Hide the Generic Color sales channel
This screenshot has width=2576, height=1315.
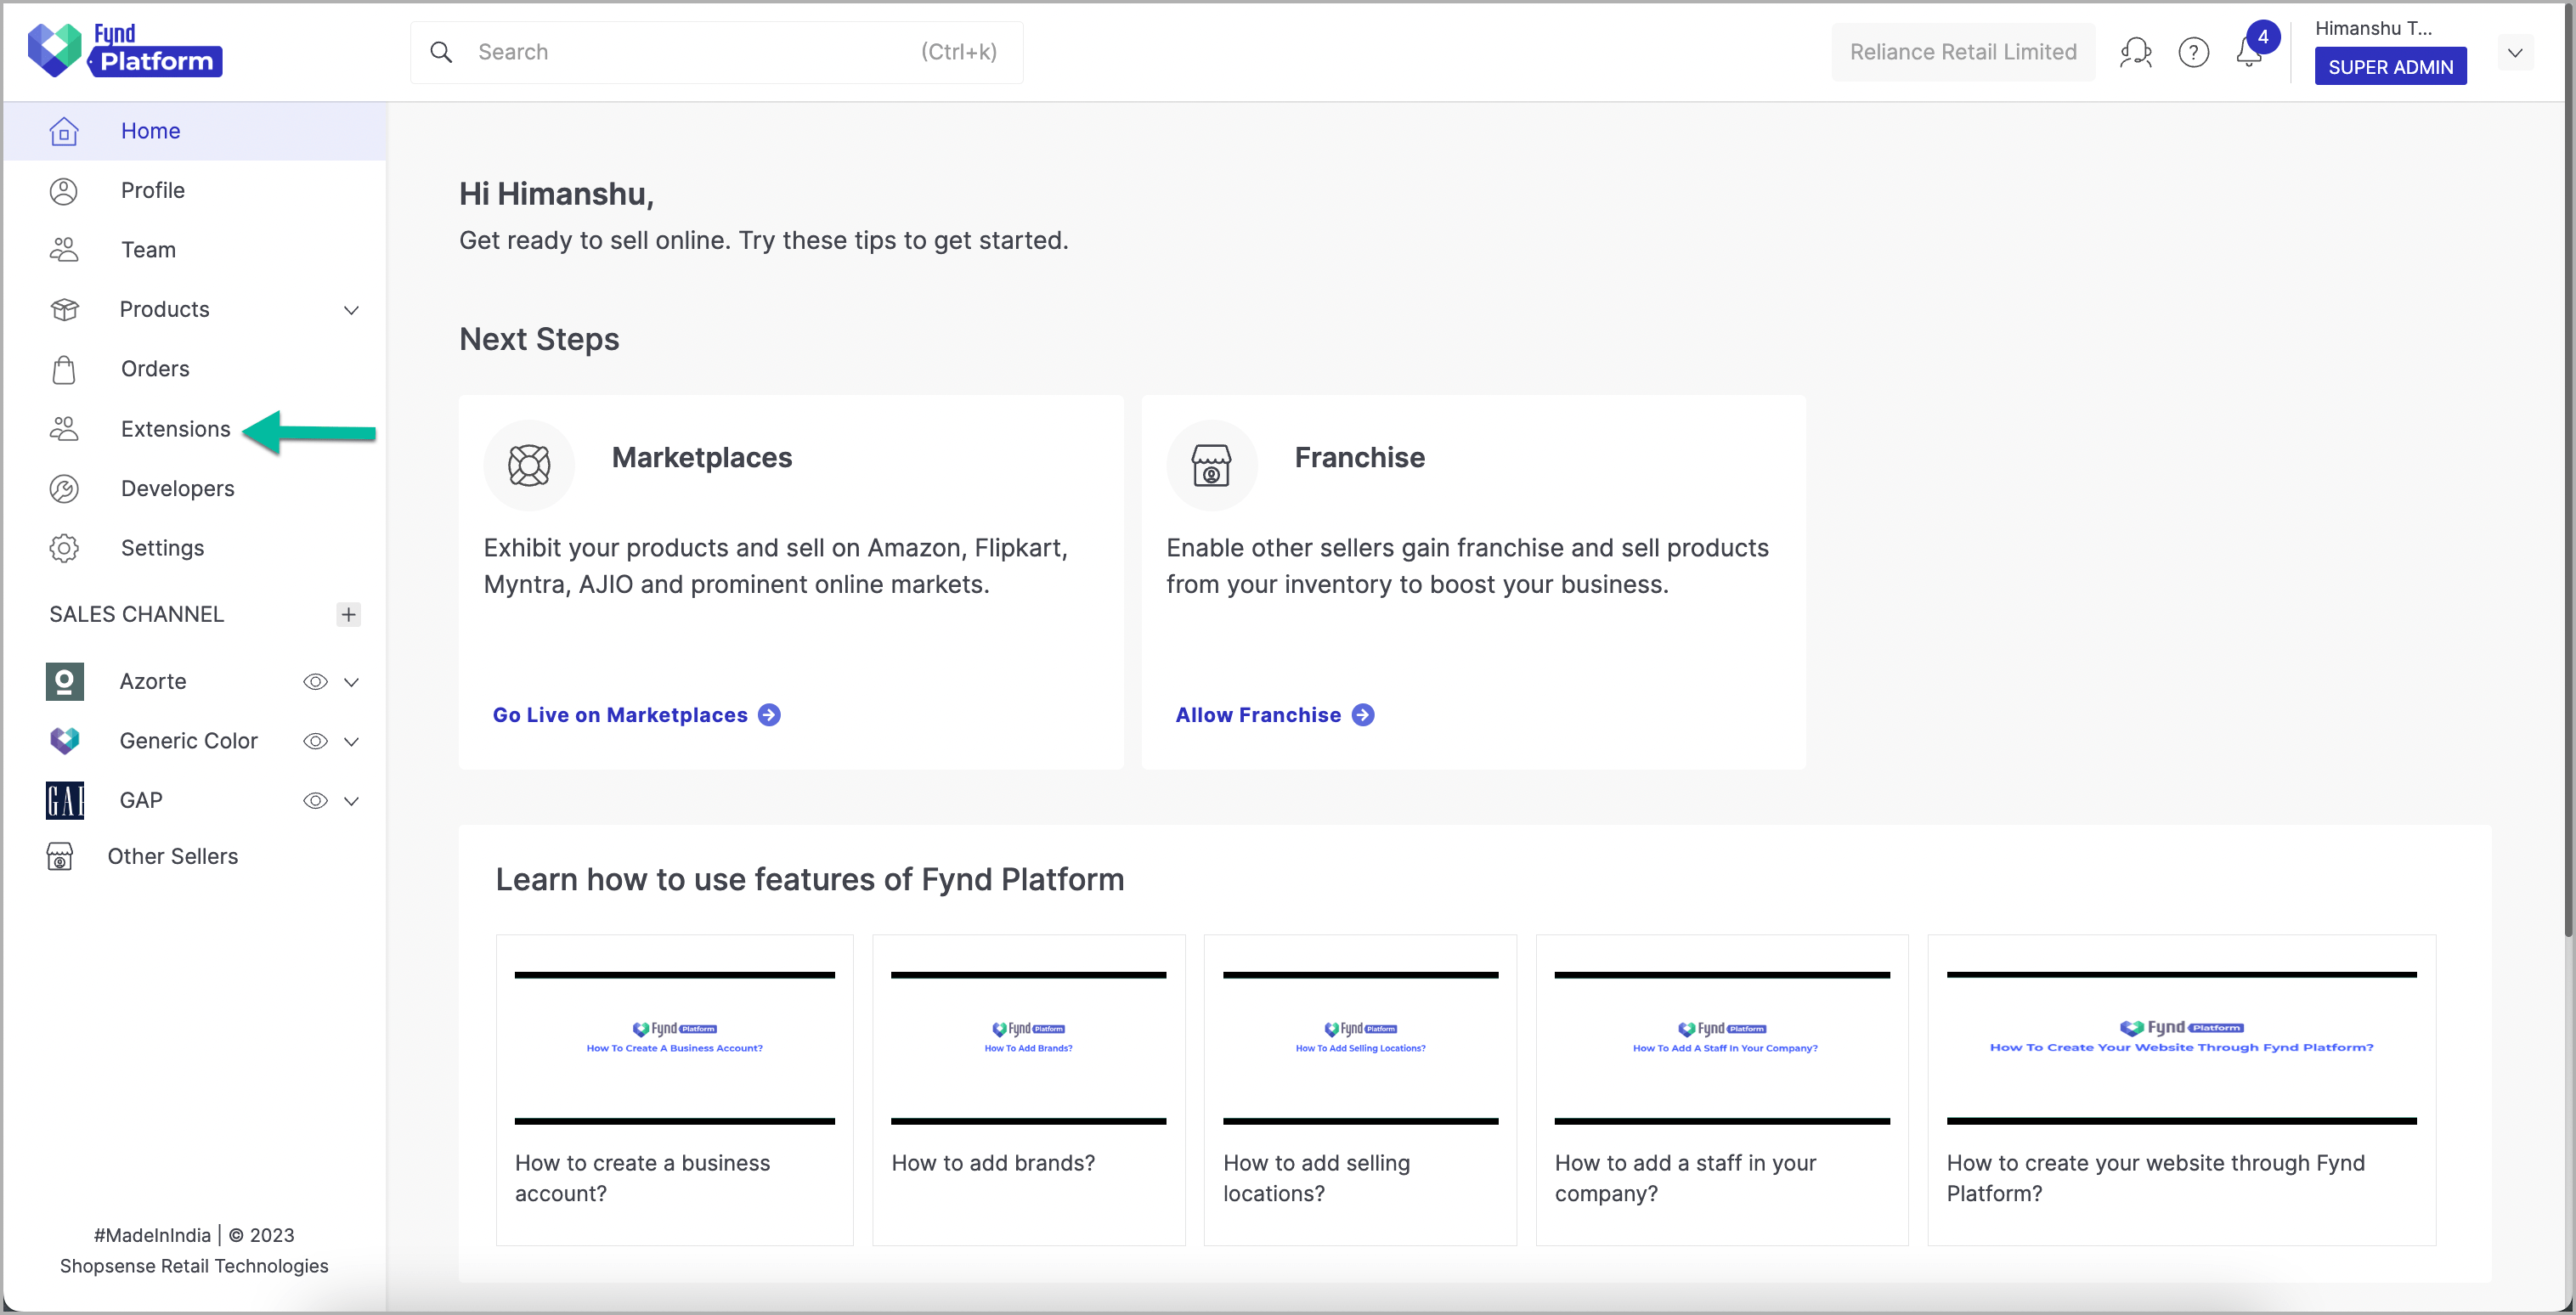click(x=315, y=741)
